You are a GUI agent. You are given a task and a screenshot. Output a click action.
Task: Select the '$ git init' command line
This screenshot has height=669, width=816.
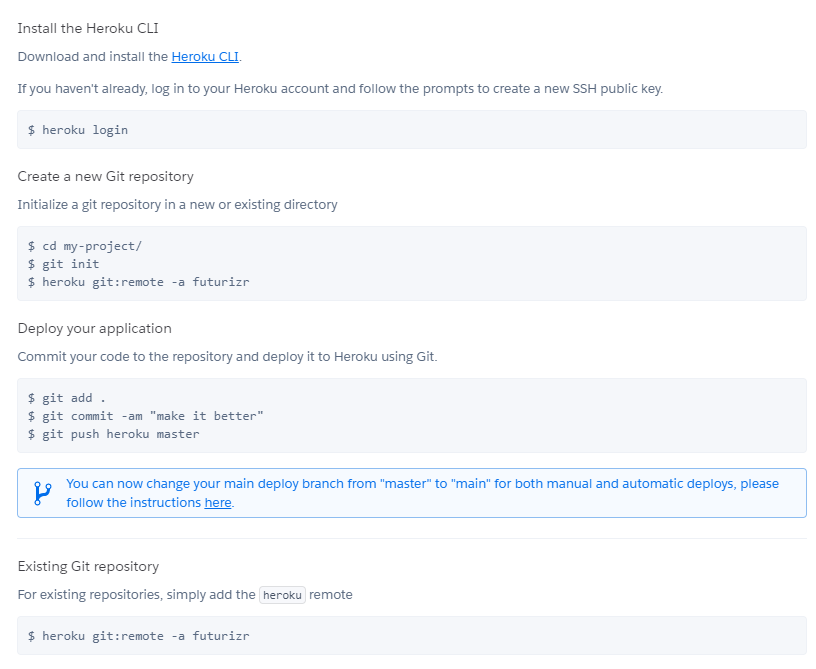click(63, 264)
